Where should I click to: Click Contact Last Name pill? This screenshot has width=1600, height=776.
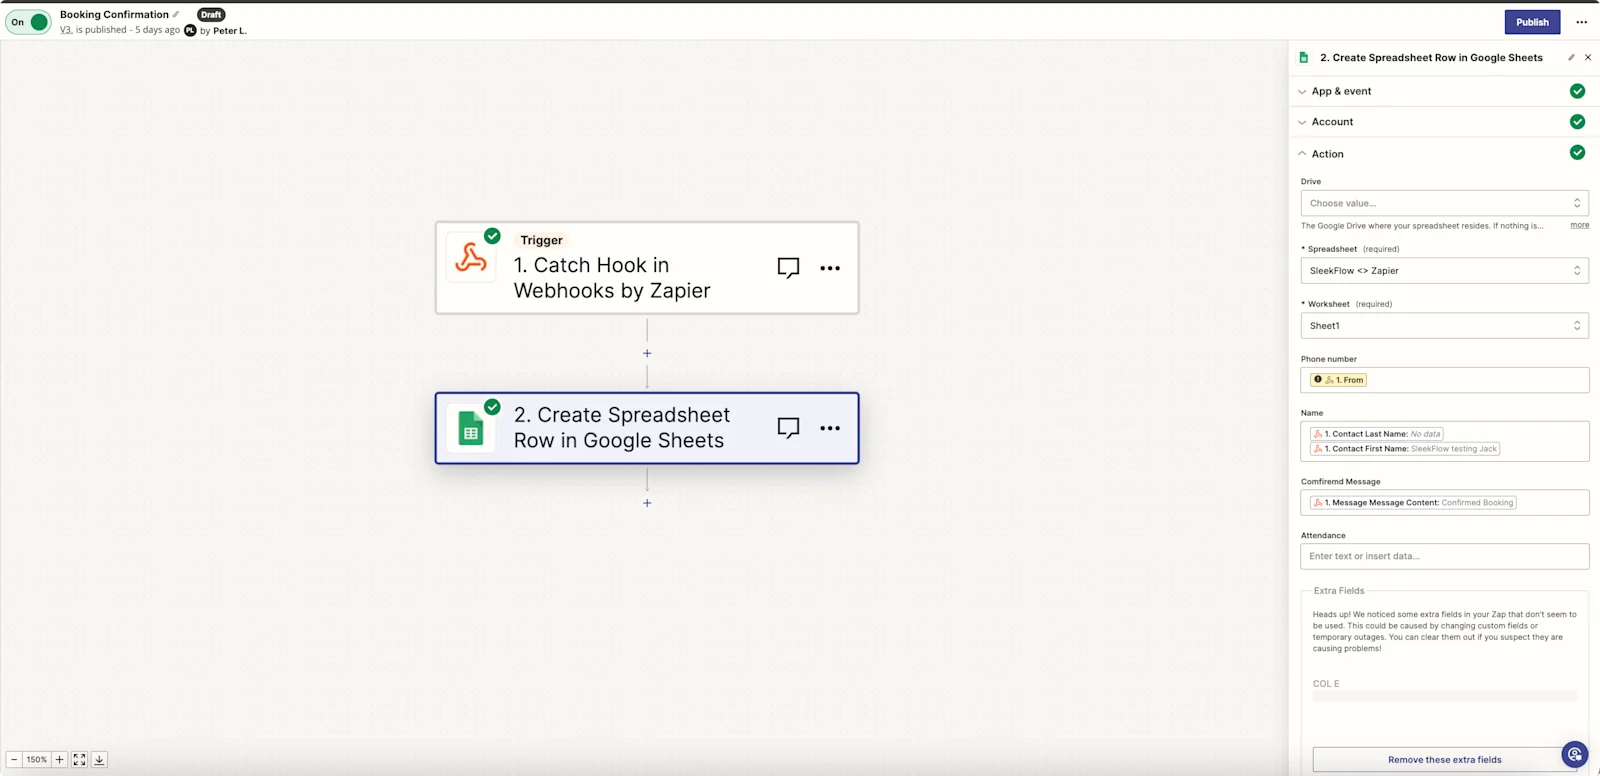click(x=1377, y=434)
